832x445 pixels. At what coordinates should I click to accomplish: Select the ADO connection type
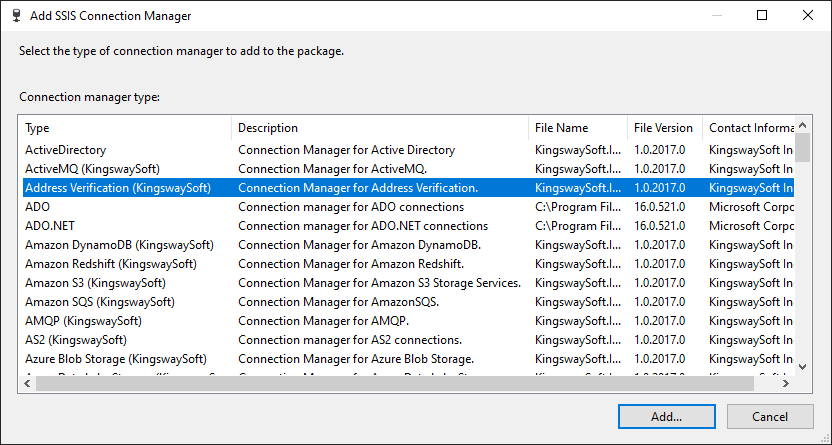pyautogui.click(x=408, y=207)
